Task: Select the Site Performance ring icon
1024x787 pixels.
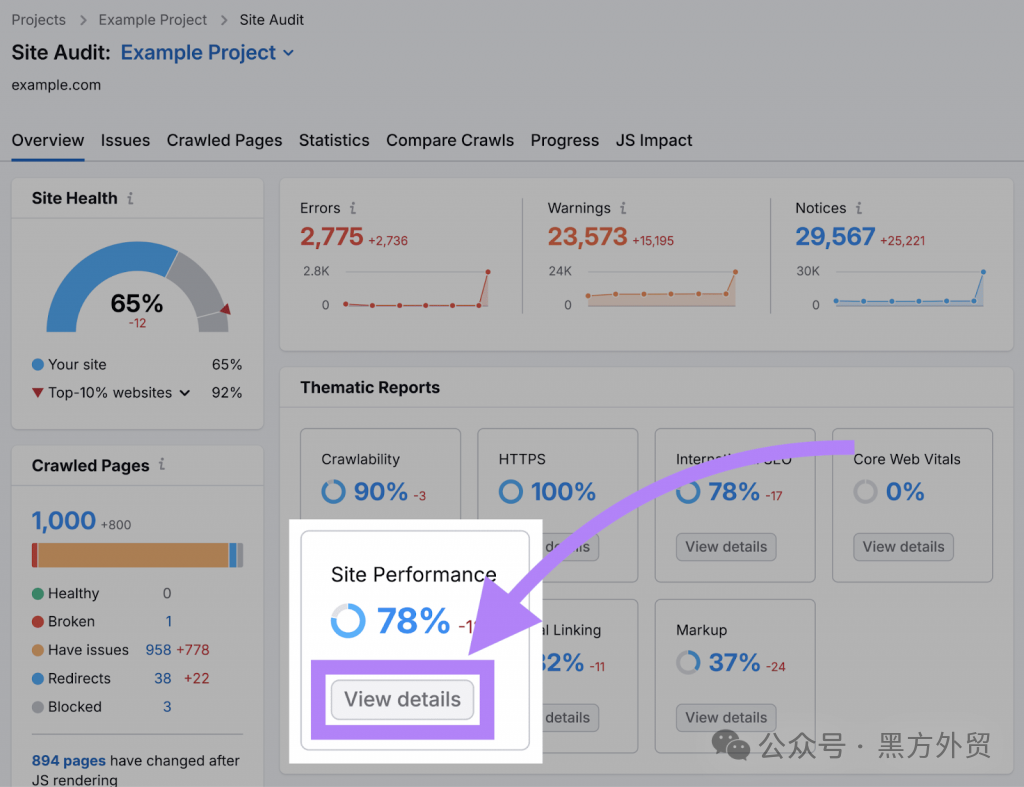Action: (347, 620)
